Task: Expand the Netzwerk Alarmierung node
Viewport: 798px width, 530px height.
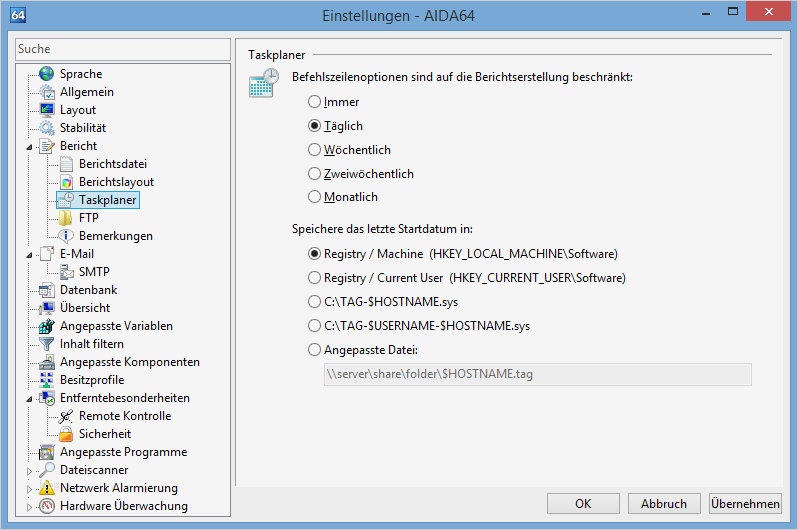Action: [30, 489]
